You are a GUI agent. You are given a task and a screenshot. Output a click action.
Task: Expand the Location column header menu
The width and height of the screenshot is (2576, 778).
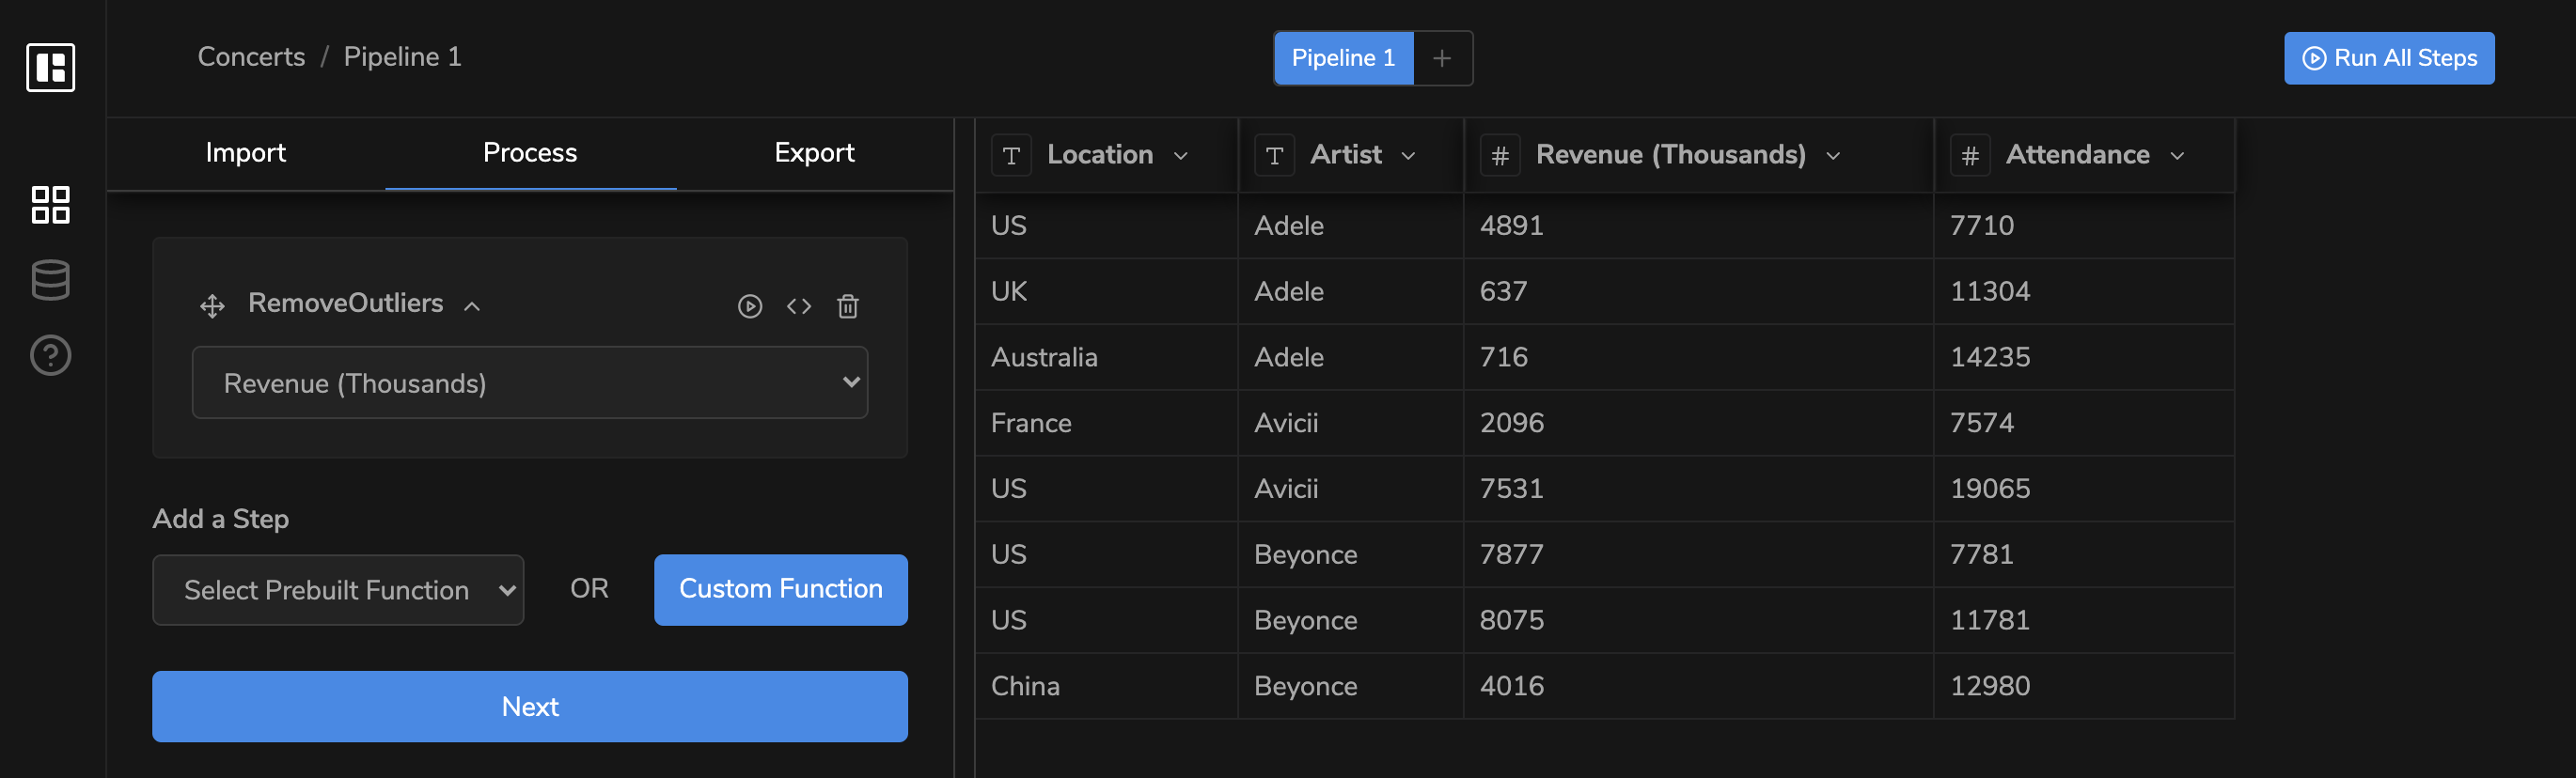coord(1181,155)
